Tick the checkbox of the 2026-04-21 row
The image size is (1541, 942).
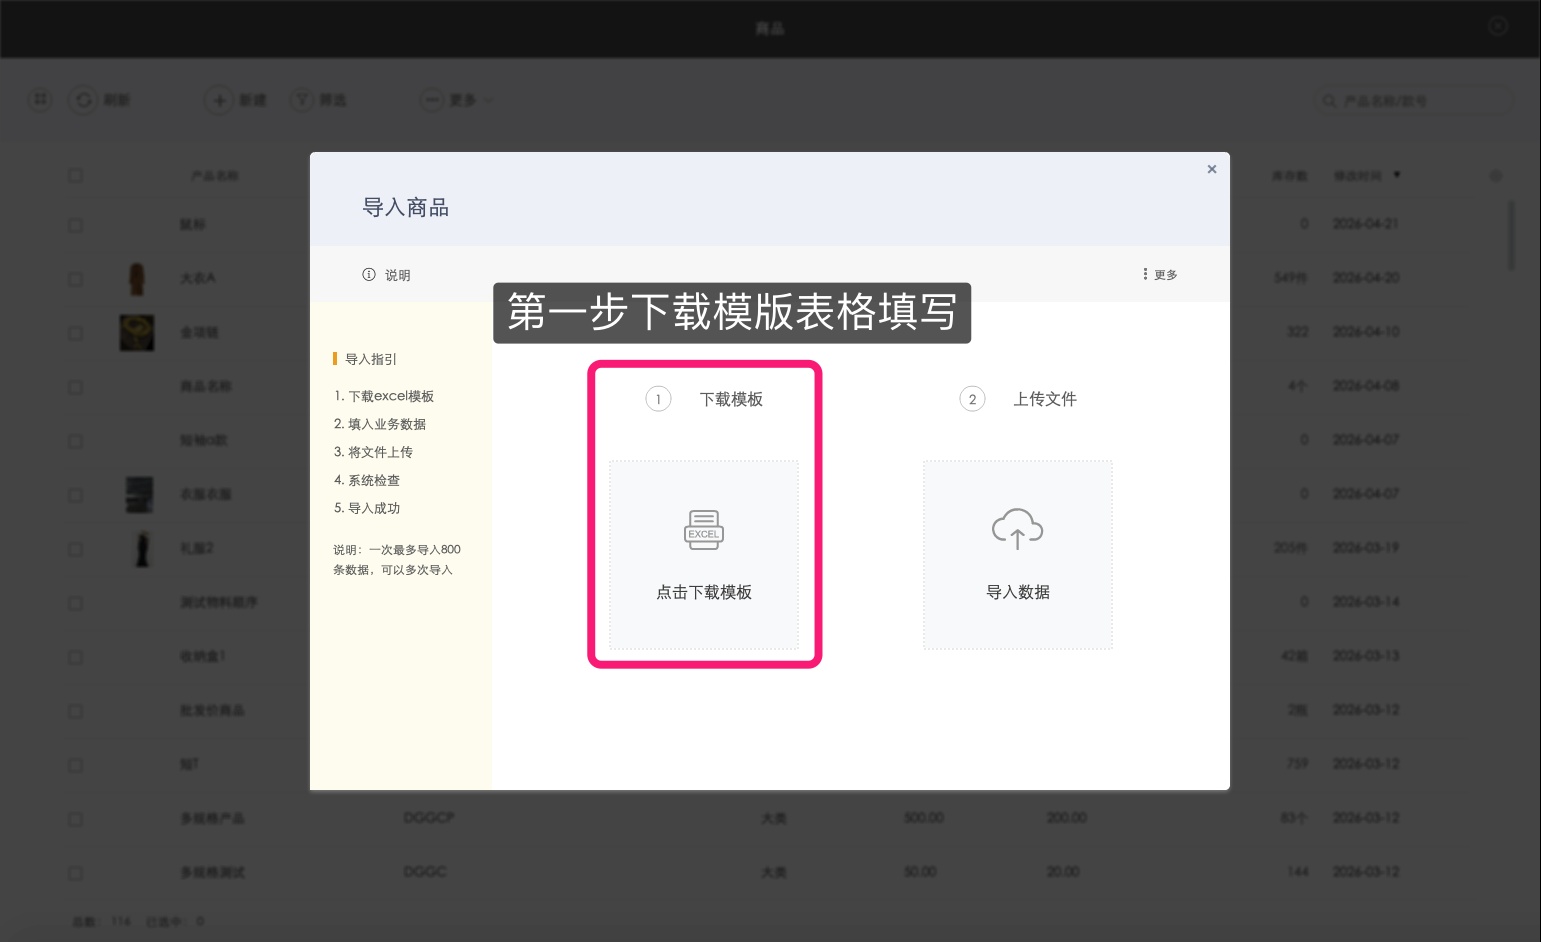coord(75,225)
